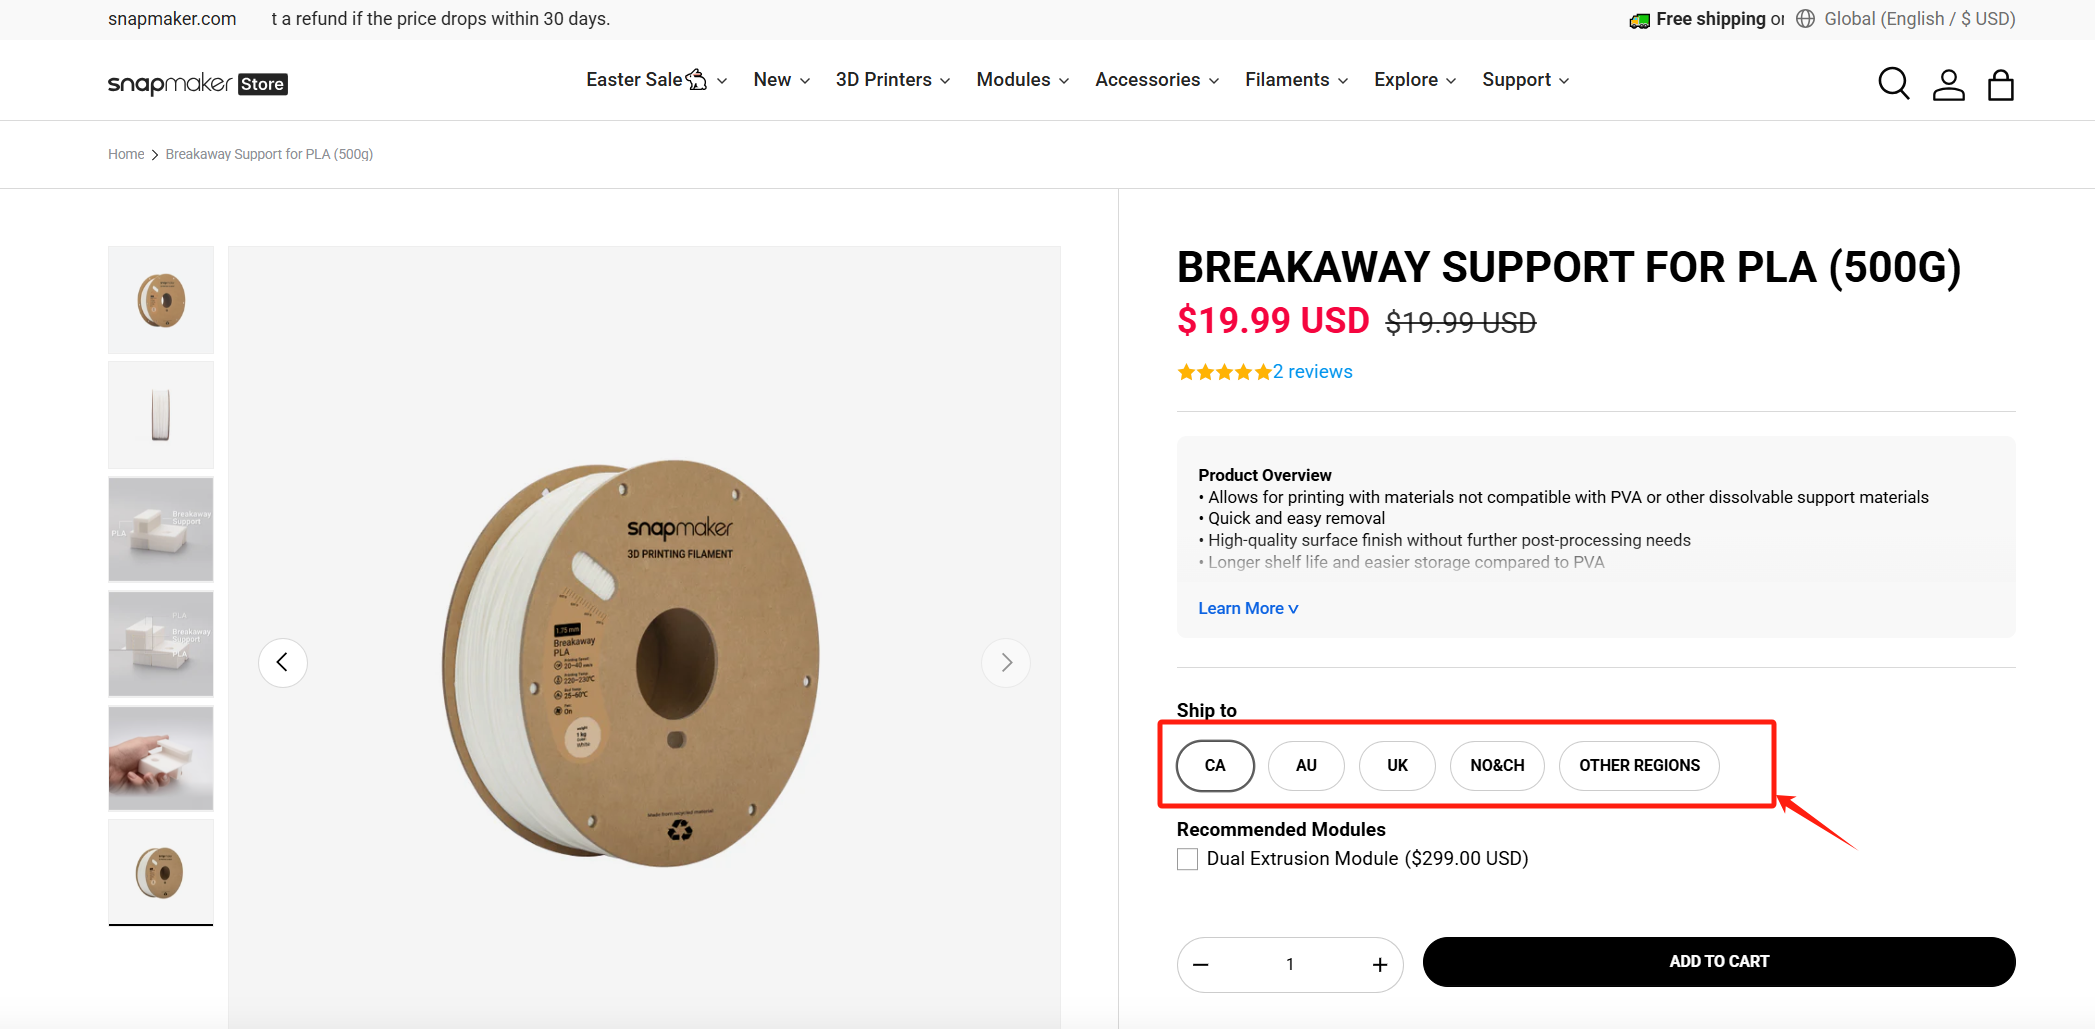Click the Snapmaker Store logo
This screenshot has height=1029, width=2095.
[197, 84]
